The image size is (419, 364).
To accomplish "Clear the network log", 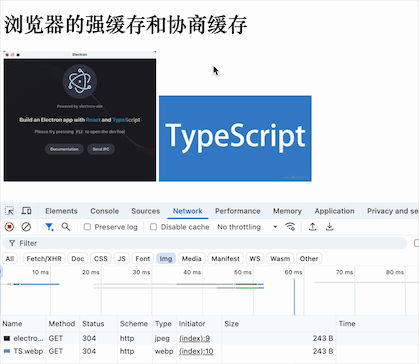I will (x=26, y=227).
